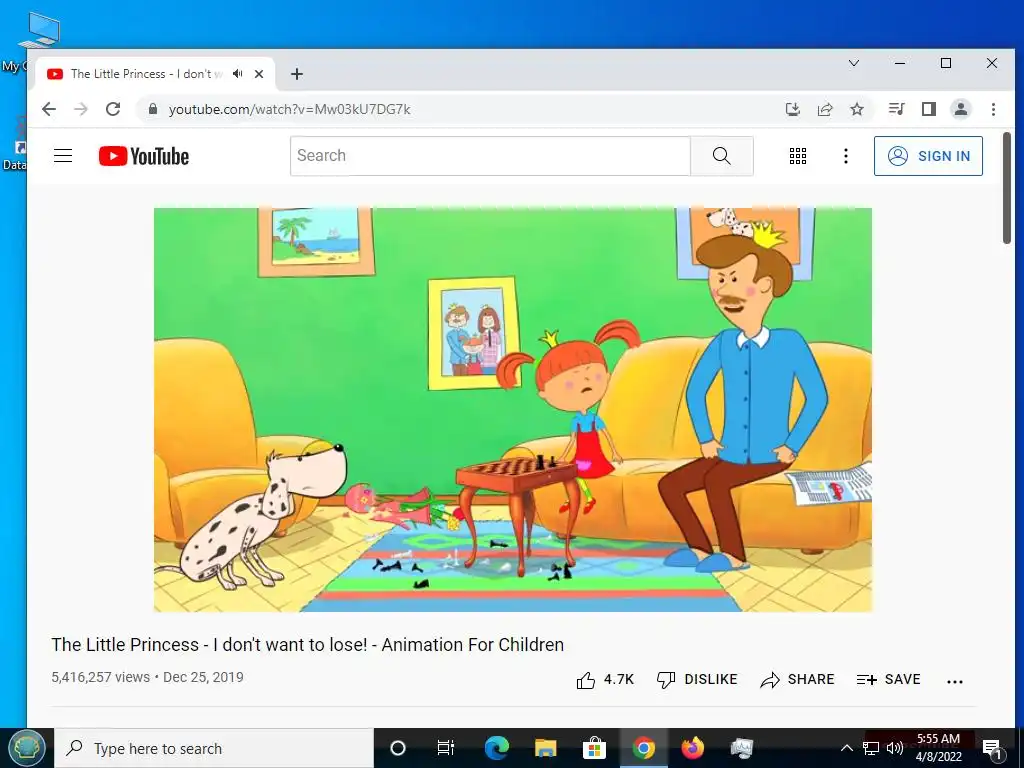
Task: Share this page icon in address bar
Action: (825, 109)
